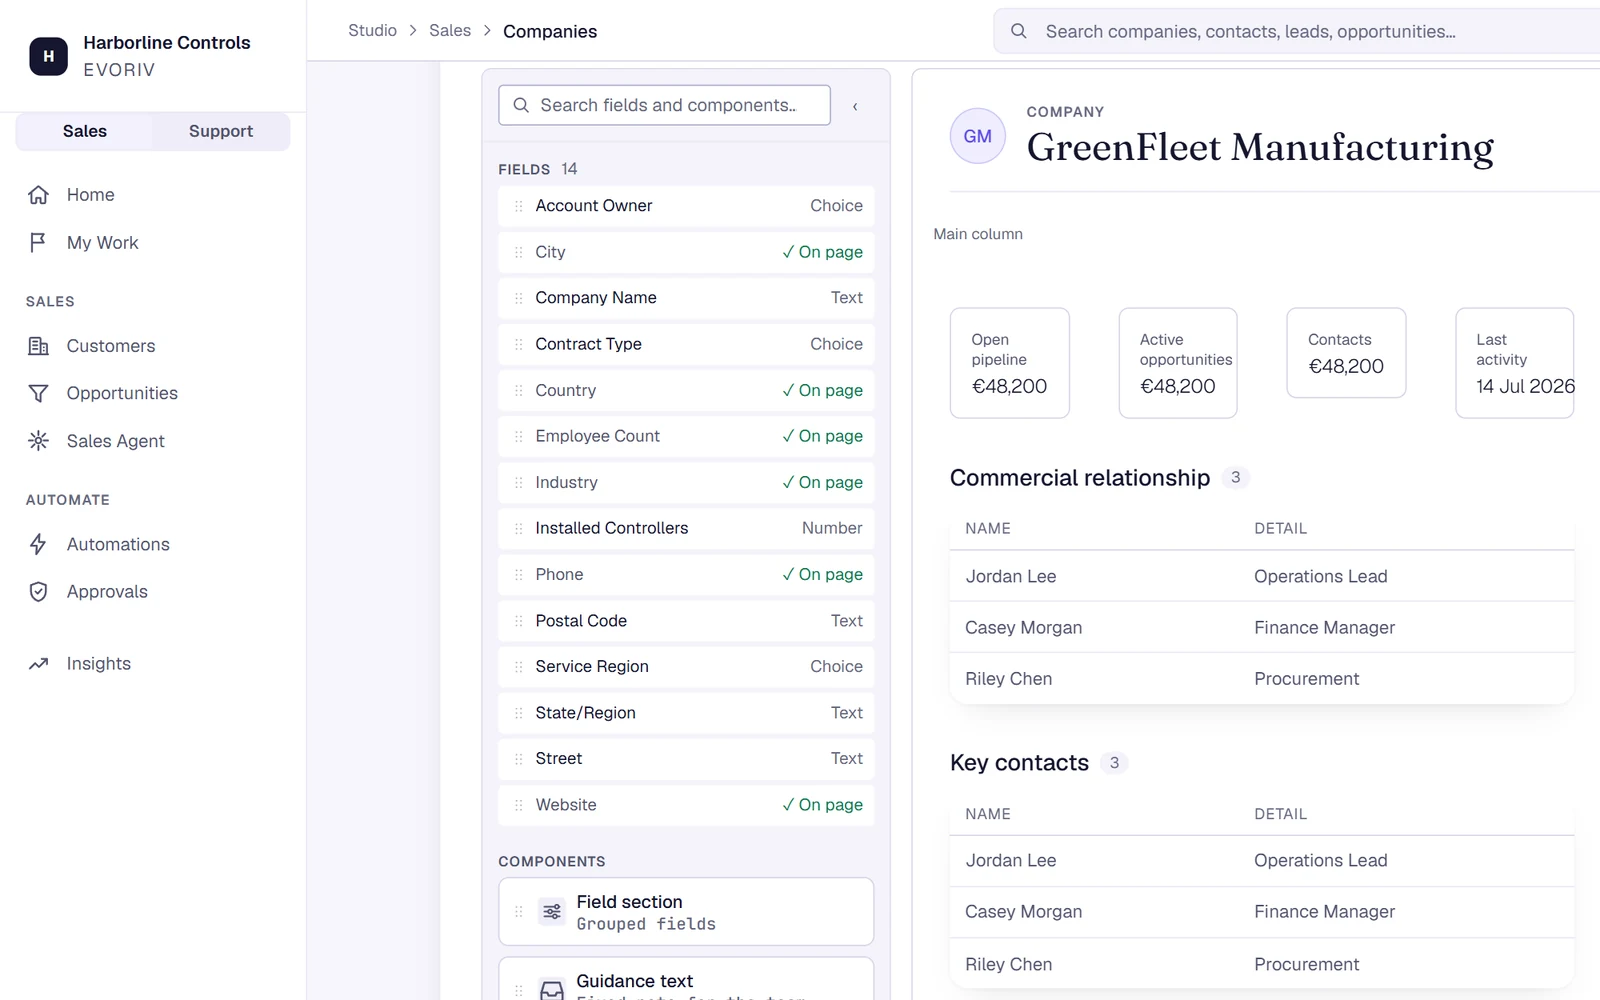
Task: Grab the drag handle on Field section component
Action: click(518, 912)
